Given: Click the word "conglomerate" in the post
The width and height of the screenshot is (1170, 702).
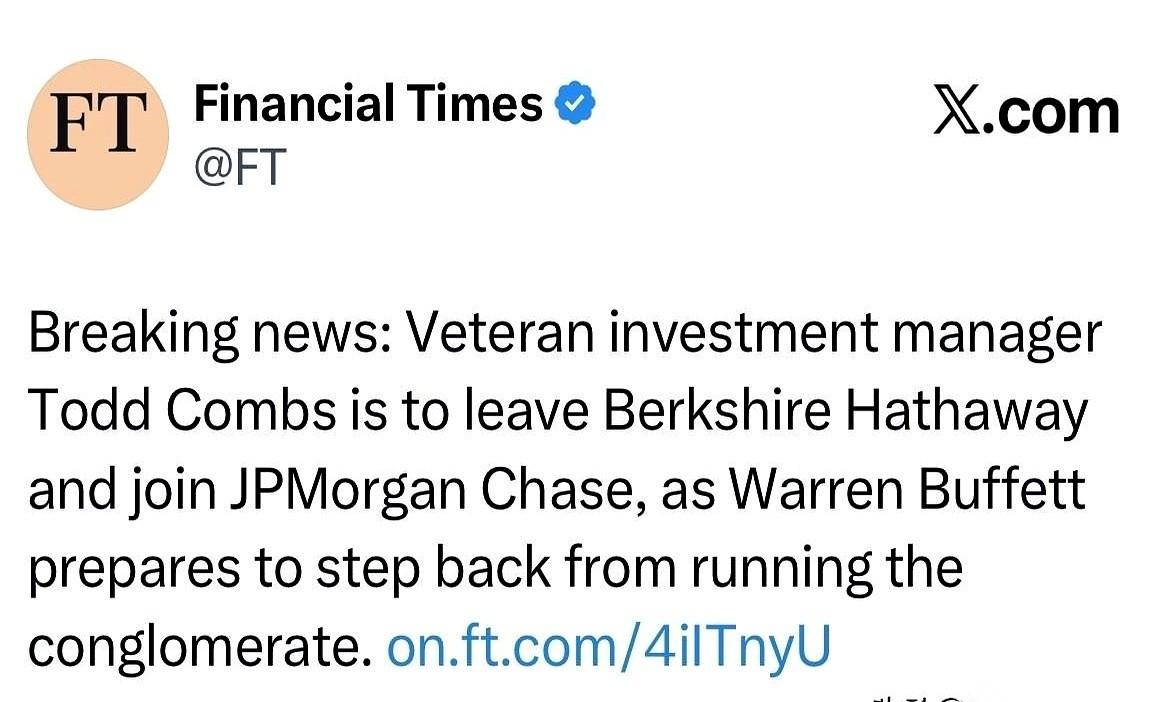Looking at the screenshot, I should pyautogui.click(x=193, y=647).
